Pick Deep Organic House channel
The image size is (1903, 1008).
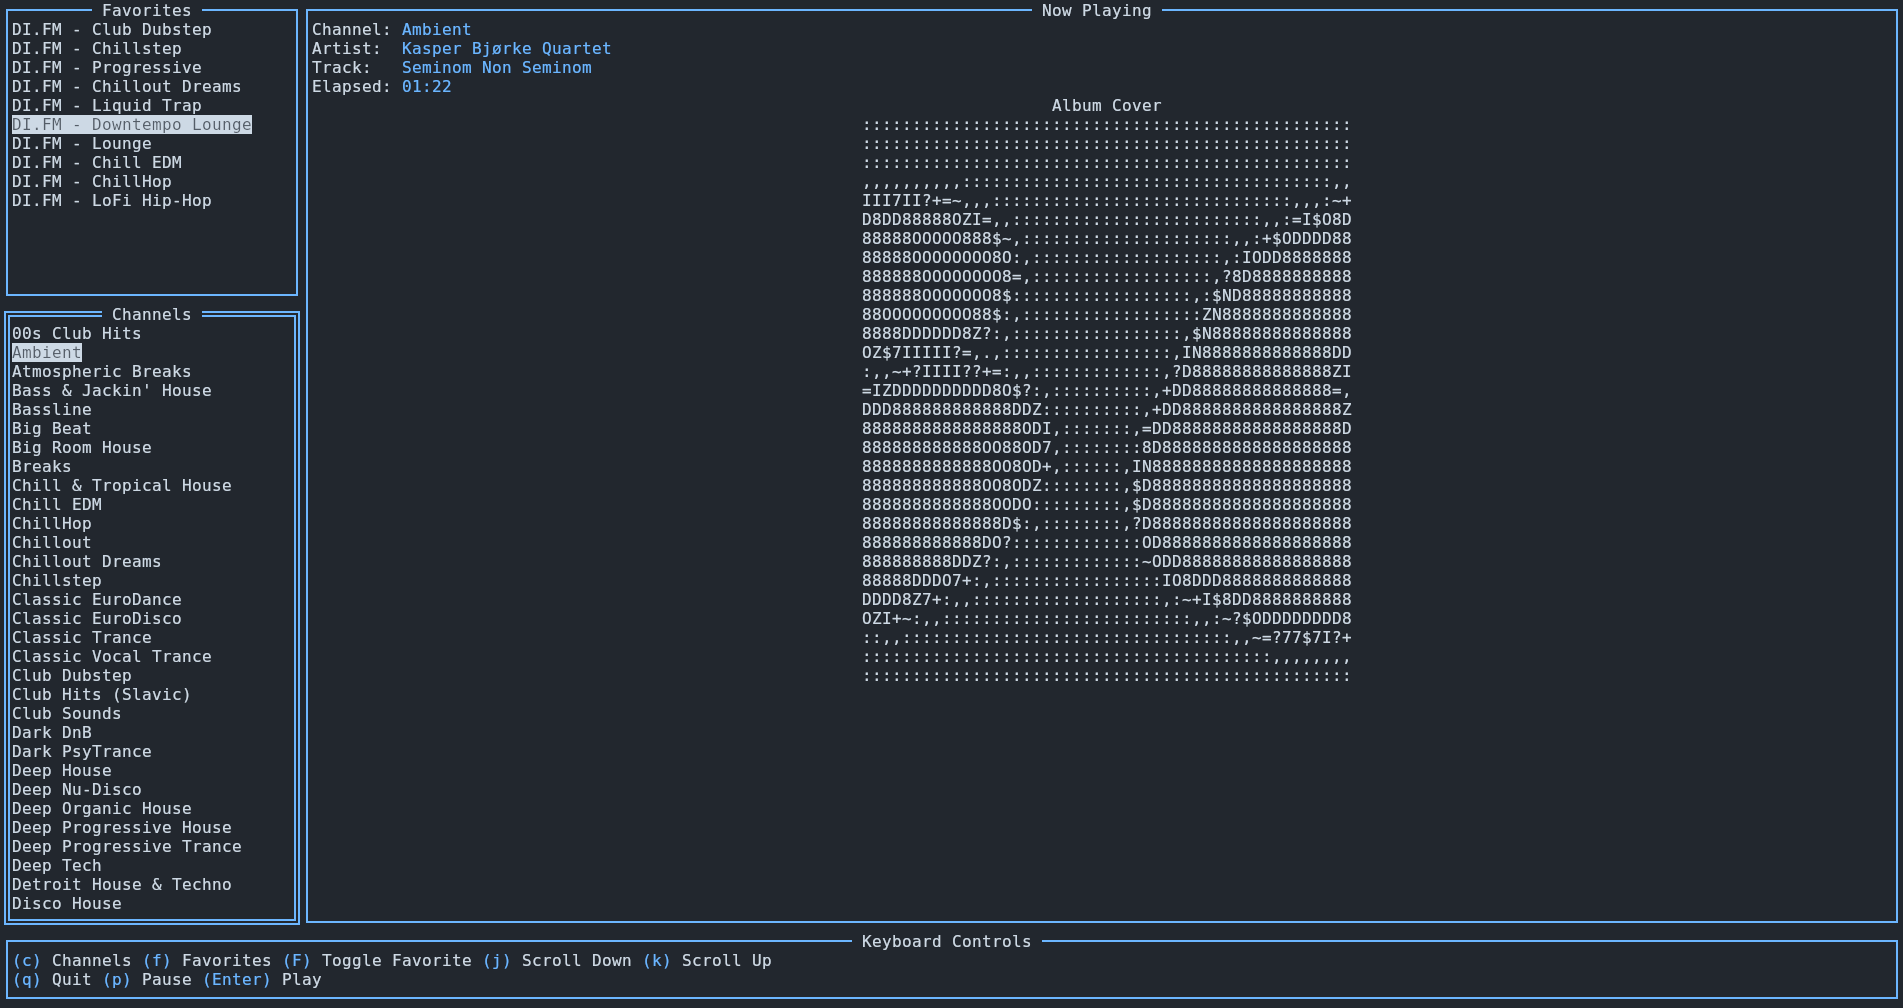pos(102,808)
